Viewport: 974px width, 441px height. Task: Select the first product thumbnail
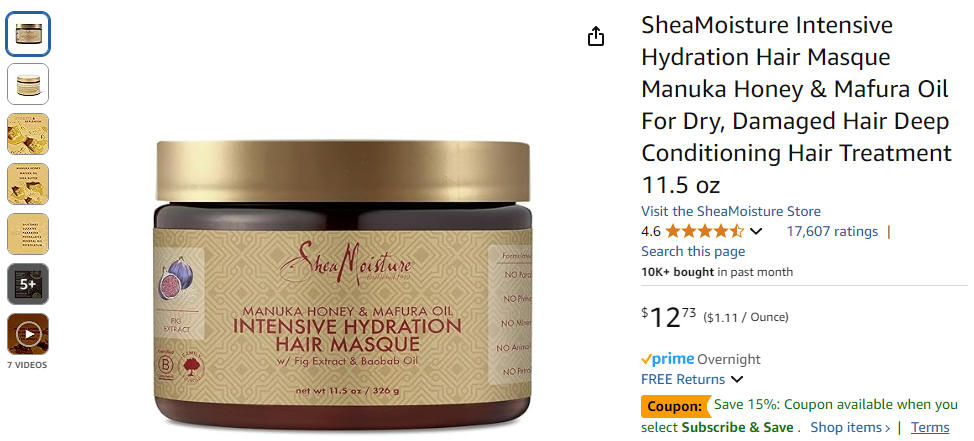pos(28,34)
